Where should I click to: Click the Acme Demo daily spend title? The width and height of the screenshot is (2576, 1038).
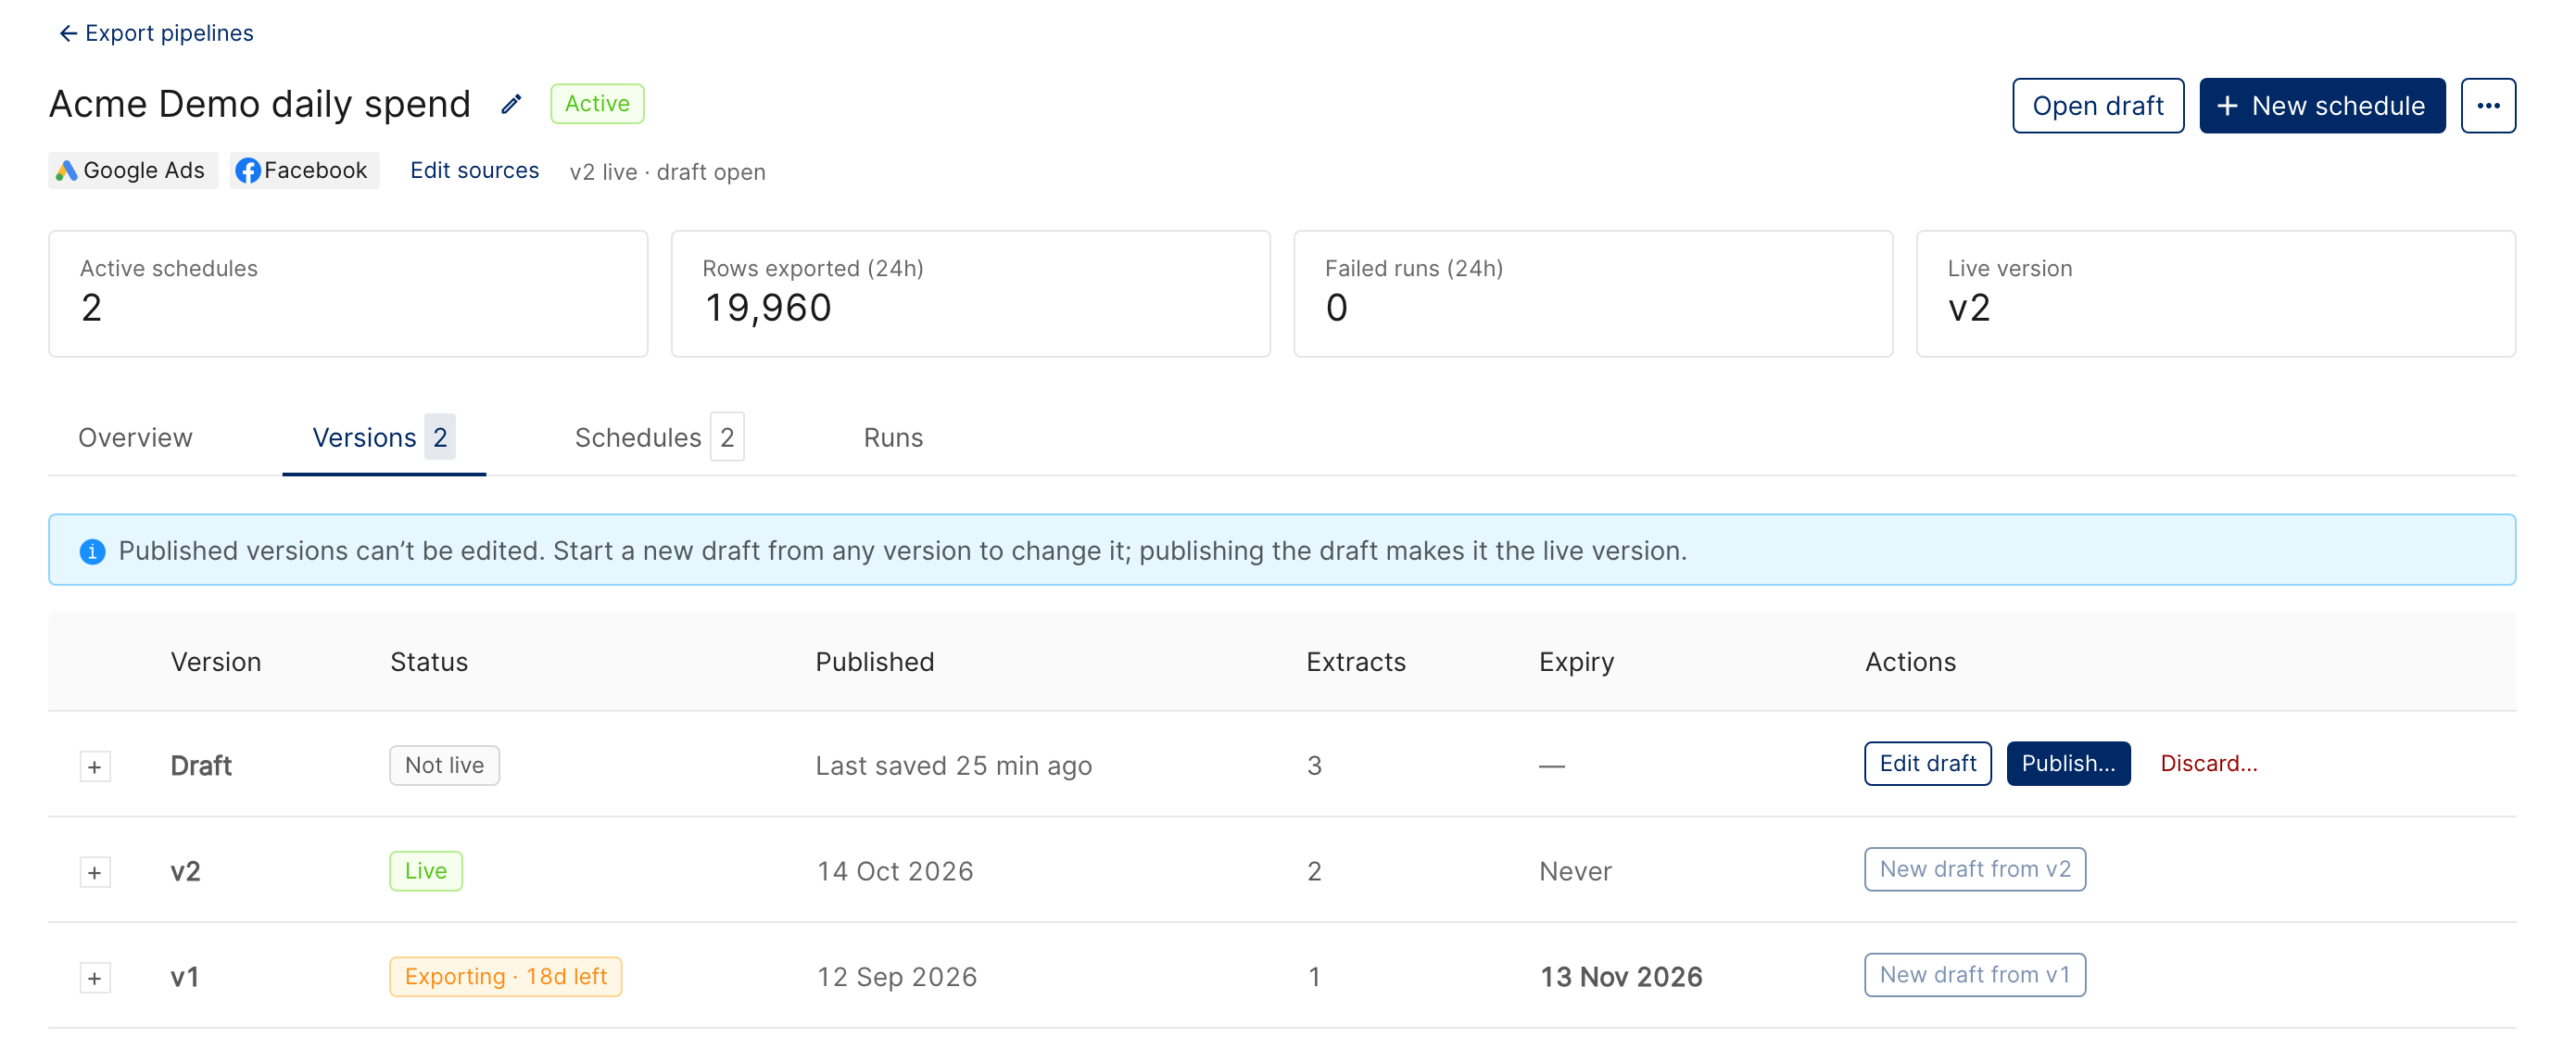tap(259, 104)
